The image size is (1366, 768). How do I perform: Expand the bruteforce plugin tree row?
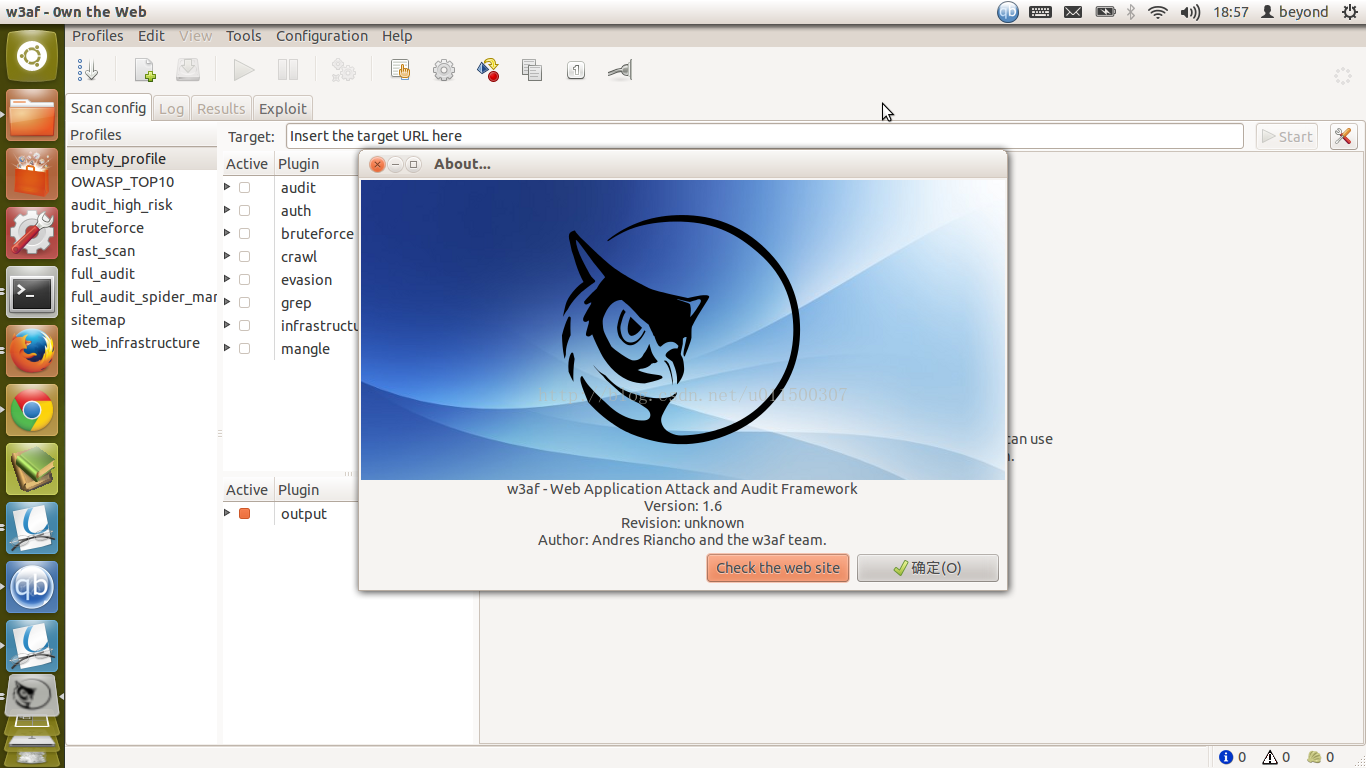(x=227, y=234)
